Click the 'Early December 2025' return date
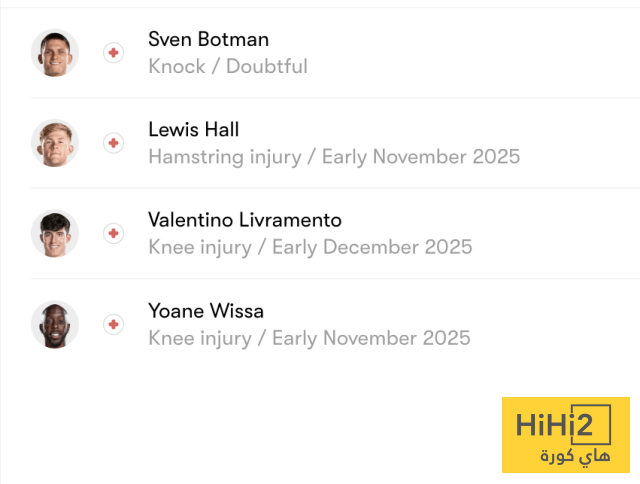The width and height of the screenshot is (640, 484). click(x=372, y=247)
